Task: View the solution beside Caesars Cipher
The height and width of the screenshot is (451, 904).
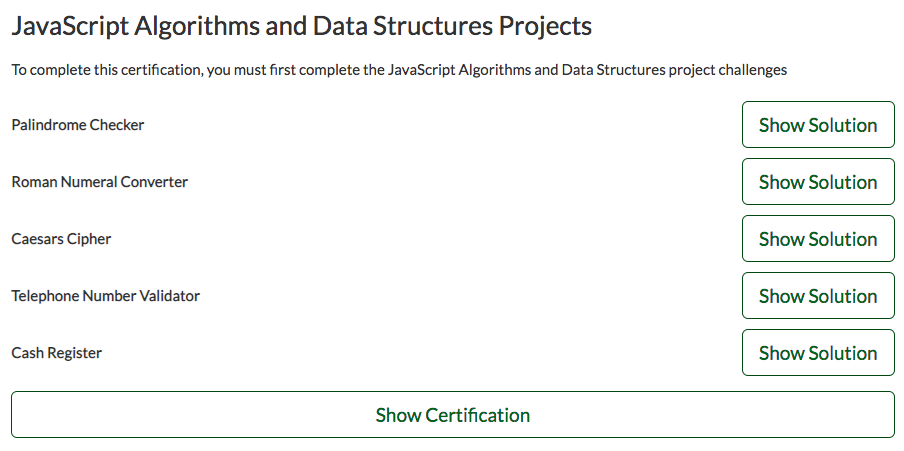Action: [818, 239]
